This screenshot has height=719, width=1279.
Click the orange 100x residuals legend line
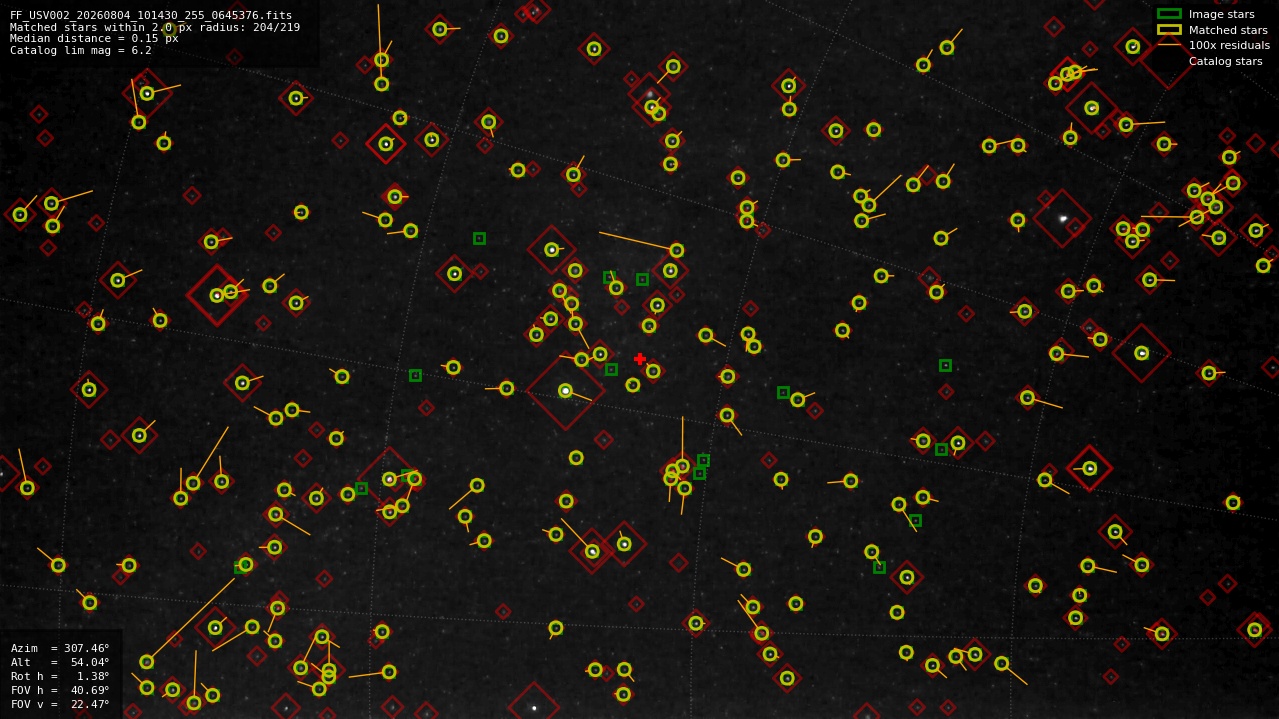[x=1169, y=45]
